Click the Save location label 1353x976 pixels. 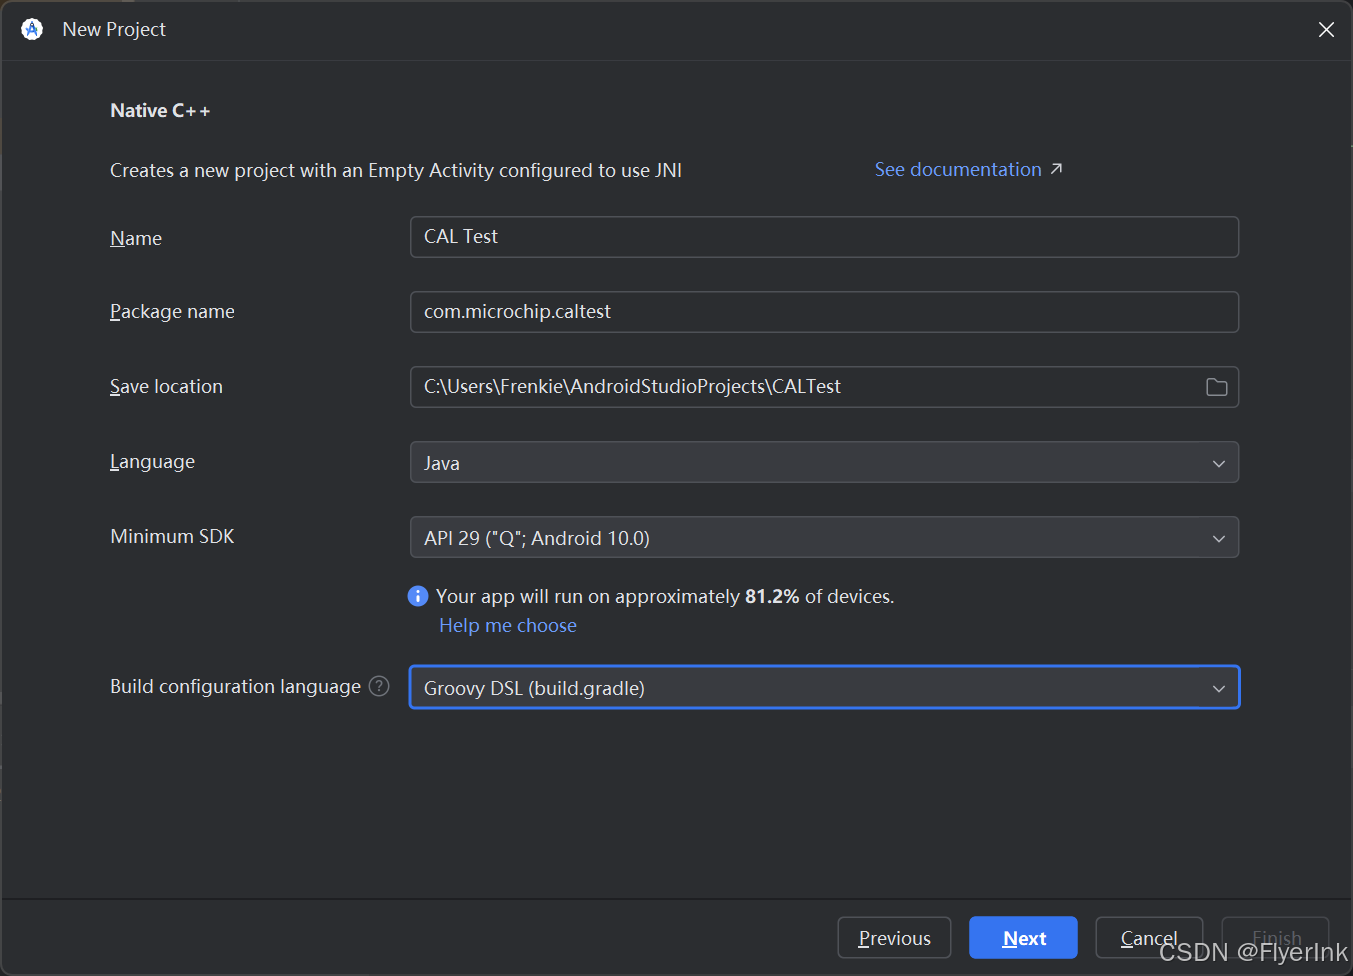[x=166, y=387]
